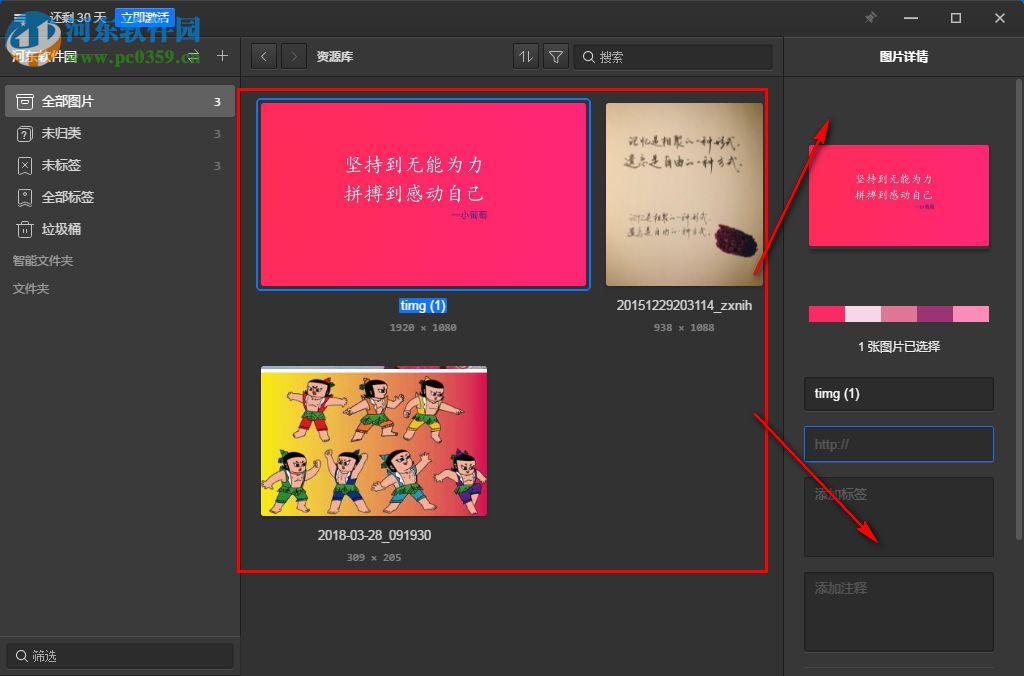Select the 2018-03-28_091930 cartoon thumbnail
1024x676 pixels.
[x=373, y=440]
